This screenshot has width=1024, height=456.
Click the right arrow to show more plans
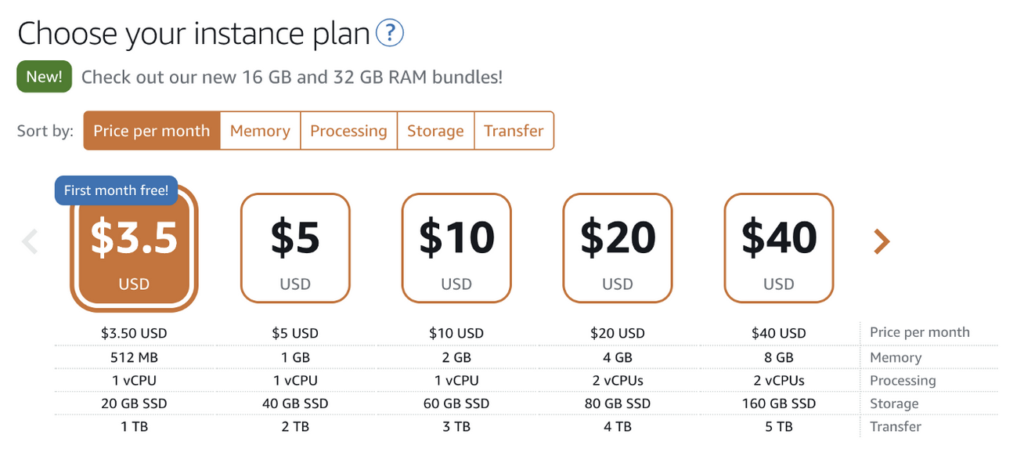point(881,241)
